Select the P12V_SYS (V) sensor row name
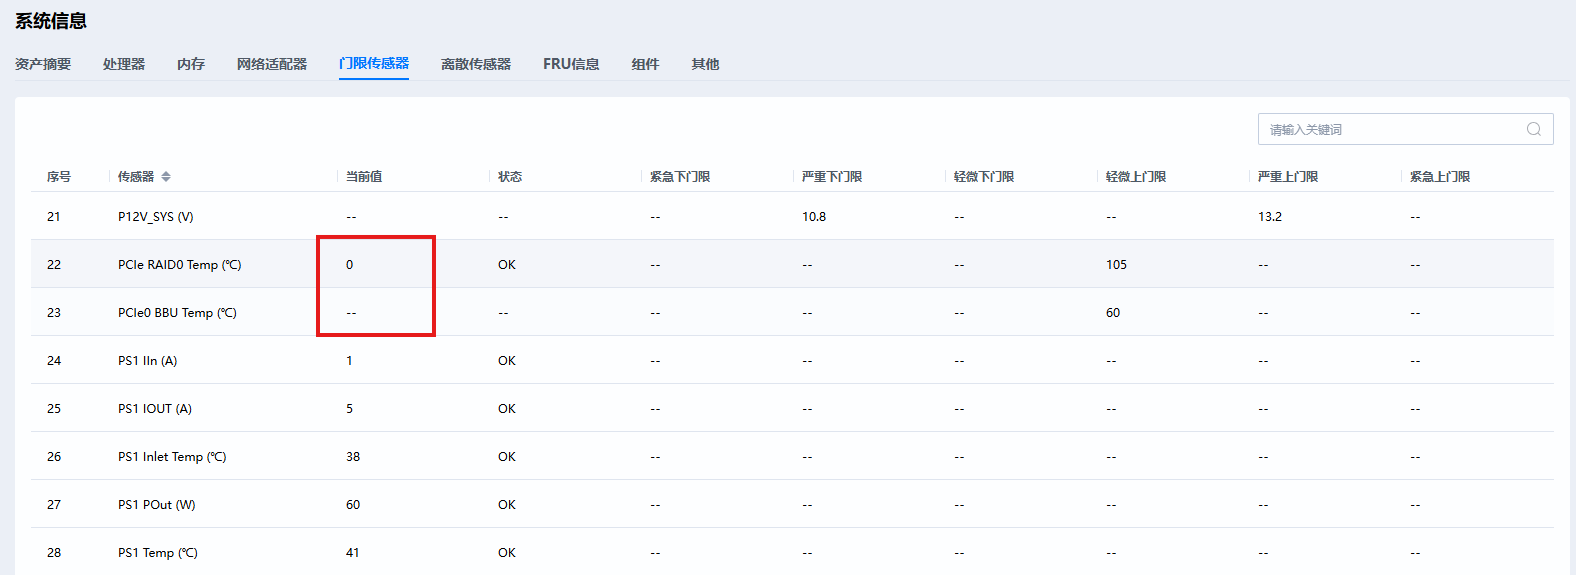Screen dimensions: 1576x575 [156, 216]
